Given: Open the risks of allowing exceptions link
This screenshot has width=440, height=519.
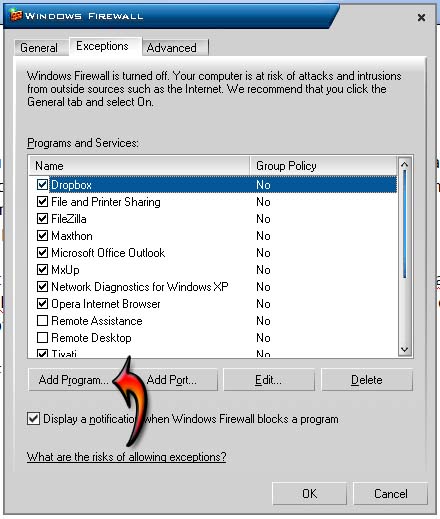Looking at the screenshot, I should [x=126, y=457].
